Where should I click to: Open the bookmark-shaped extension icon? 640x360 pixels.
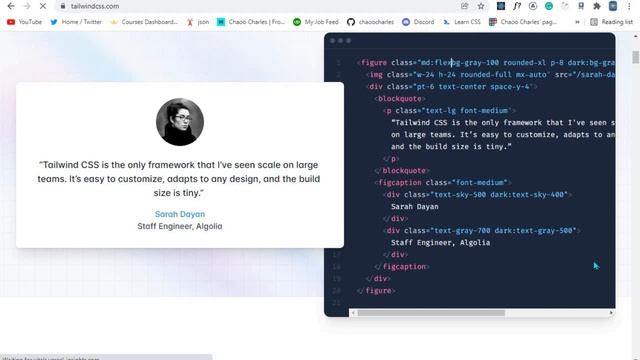(x=581, y=6)
